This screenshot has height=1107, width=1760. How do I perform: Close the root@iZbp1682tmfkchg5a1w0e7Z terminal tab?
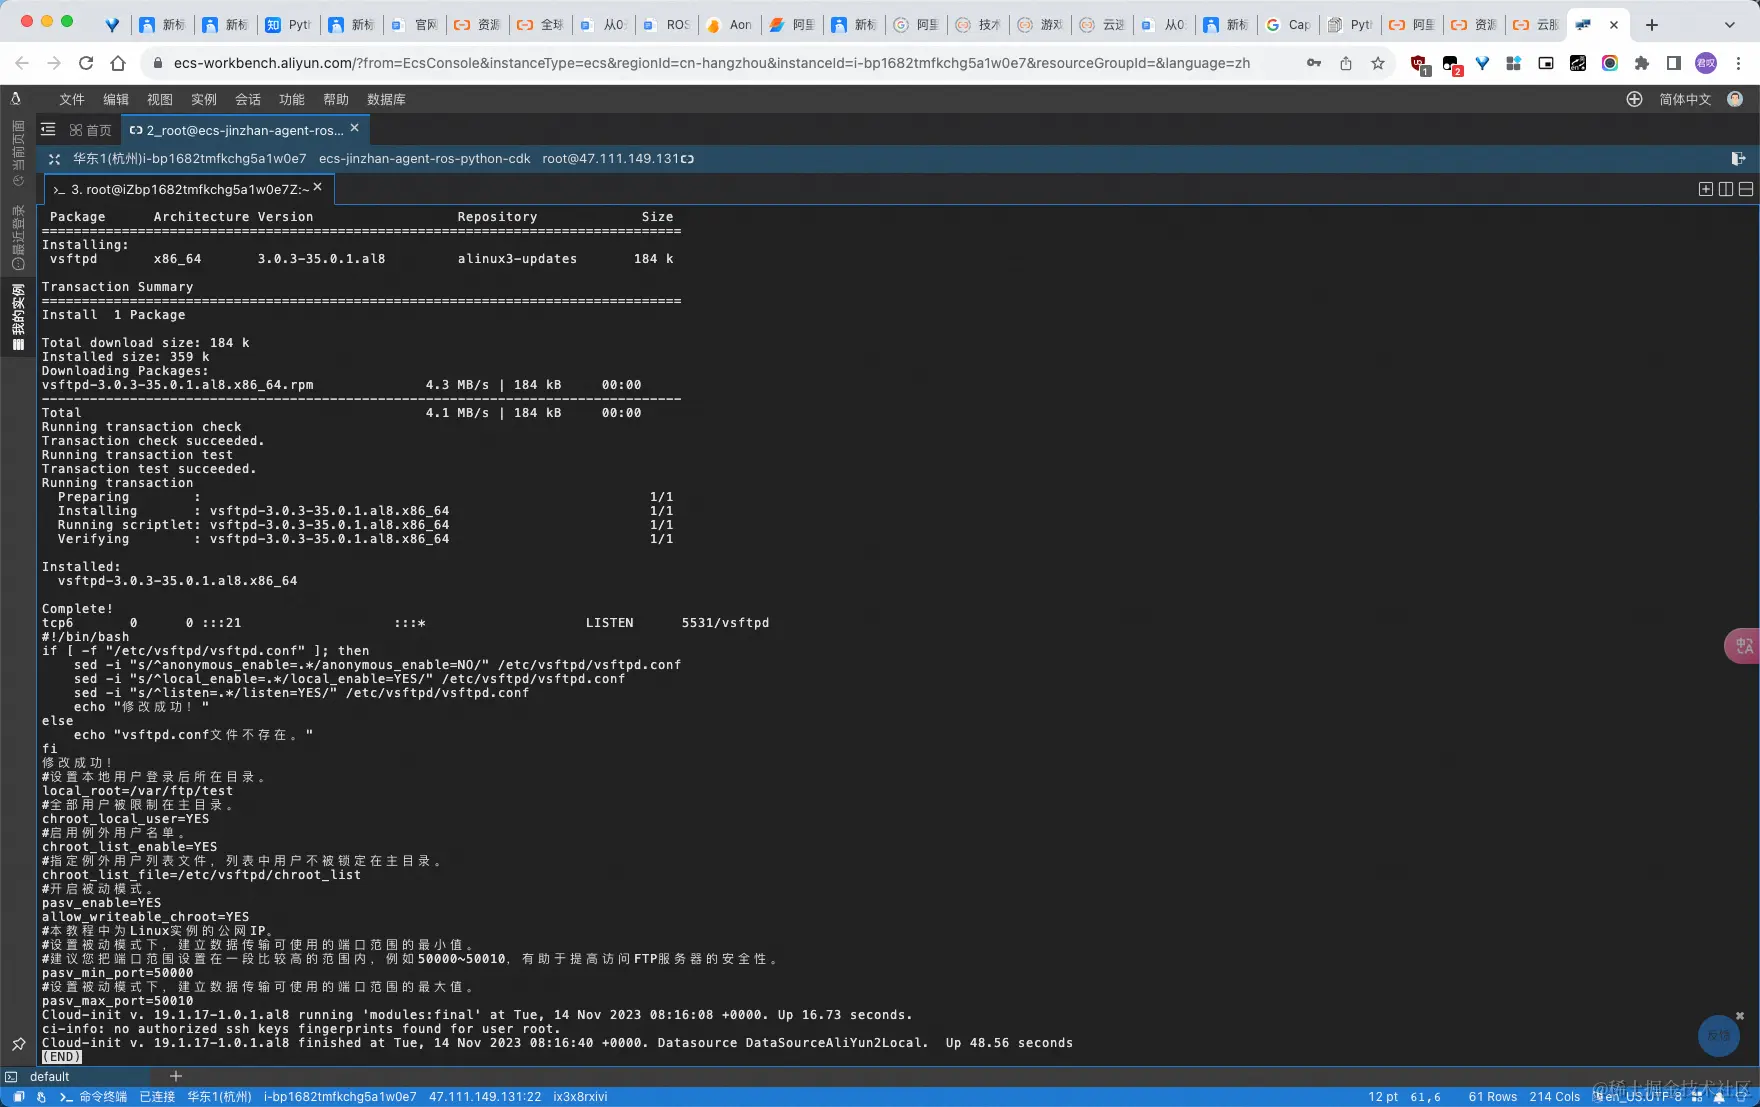[x=318, y=187]
